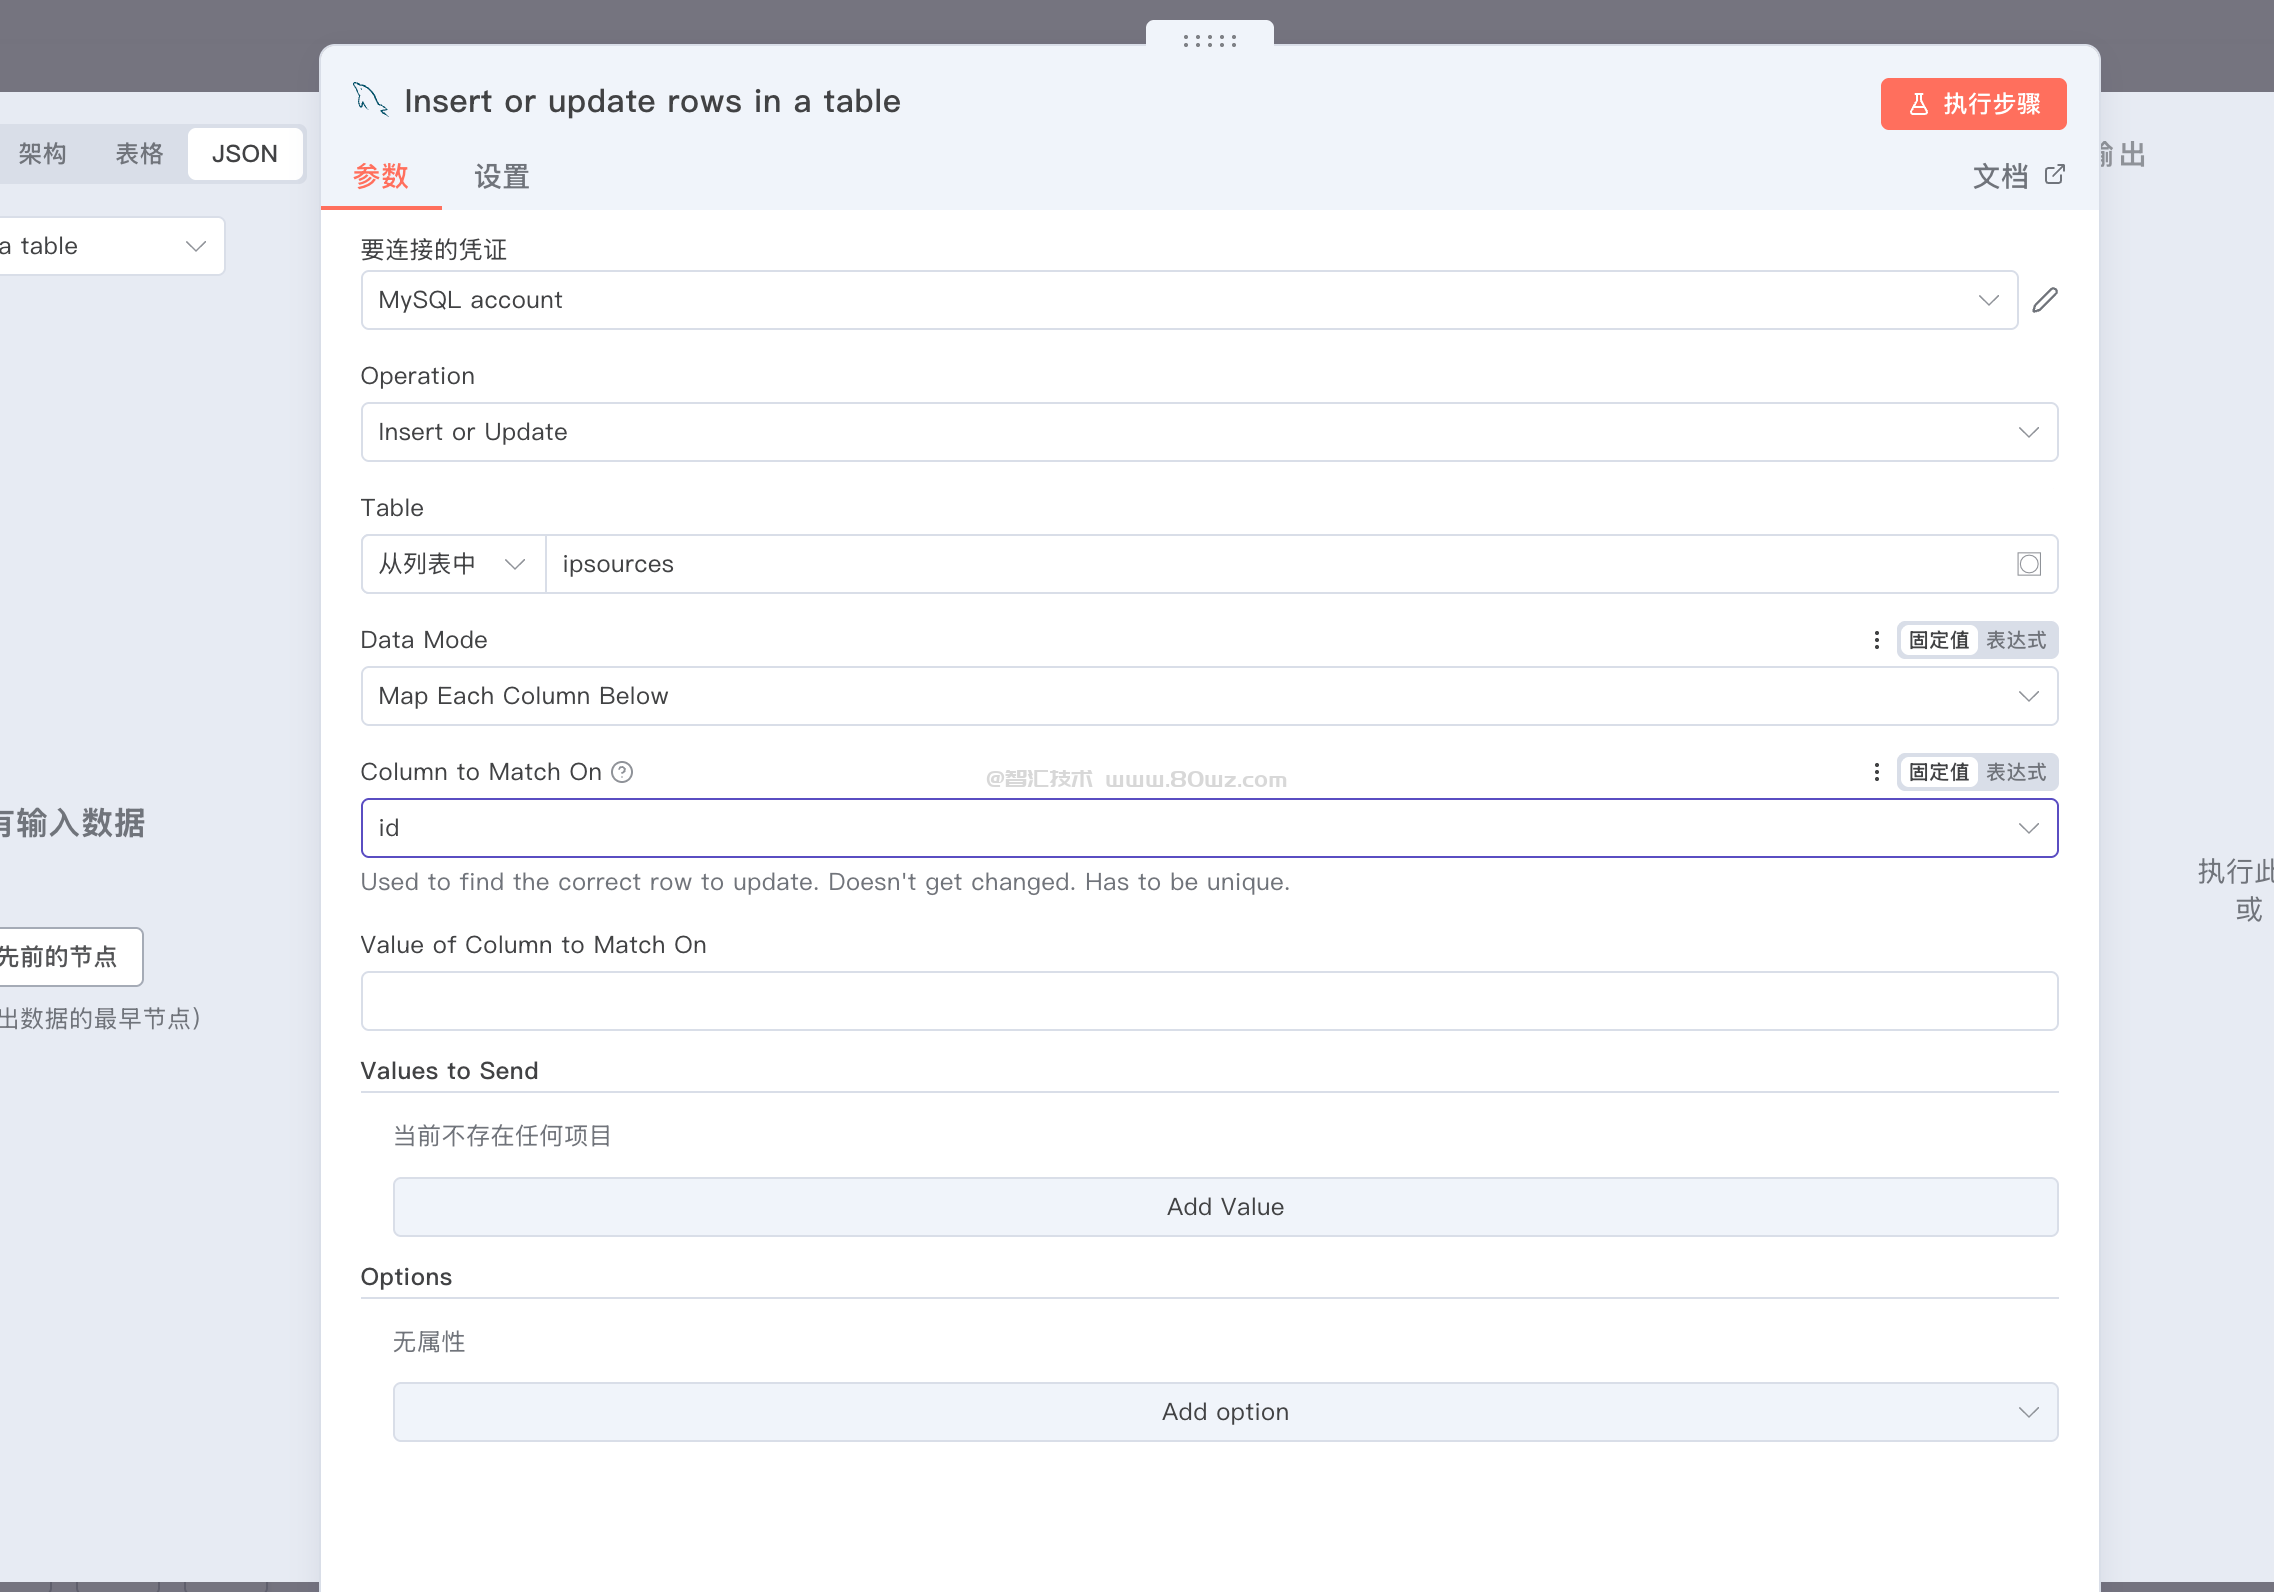Image resolution: width=2274 pixels, height=1592 pixels.
Task: Open the three-dot menu beside Column to Match On
Action: tap(1876, 772)
